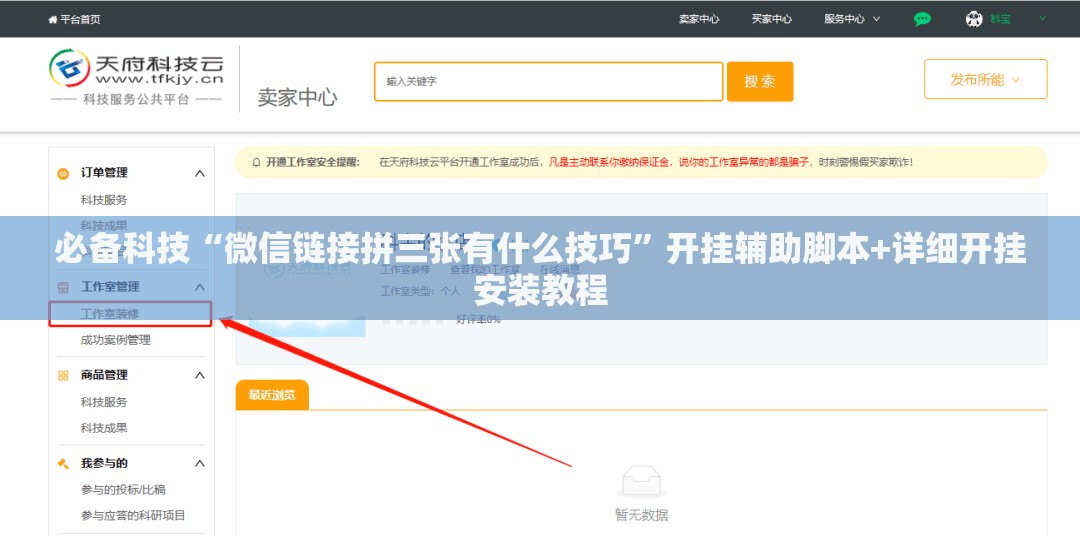This screenshot has height=537, width=1080.
Task: Open the 发布所能 dropdown button
Action: [985, 79]
